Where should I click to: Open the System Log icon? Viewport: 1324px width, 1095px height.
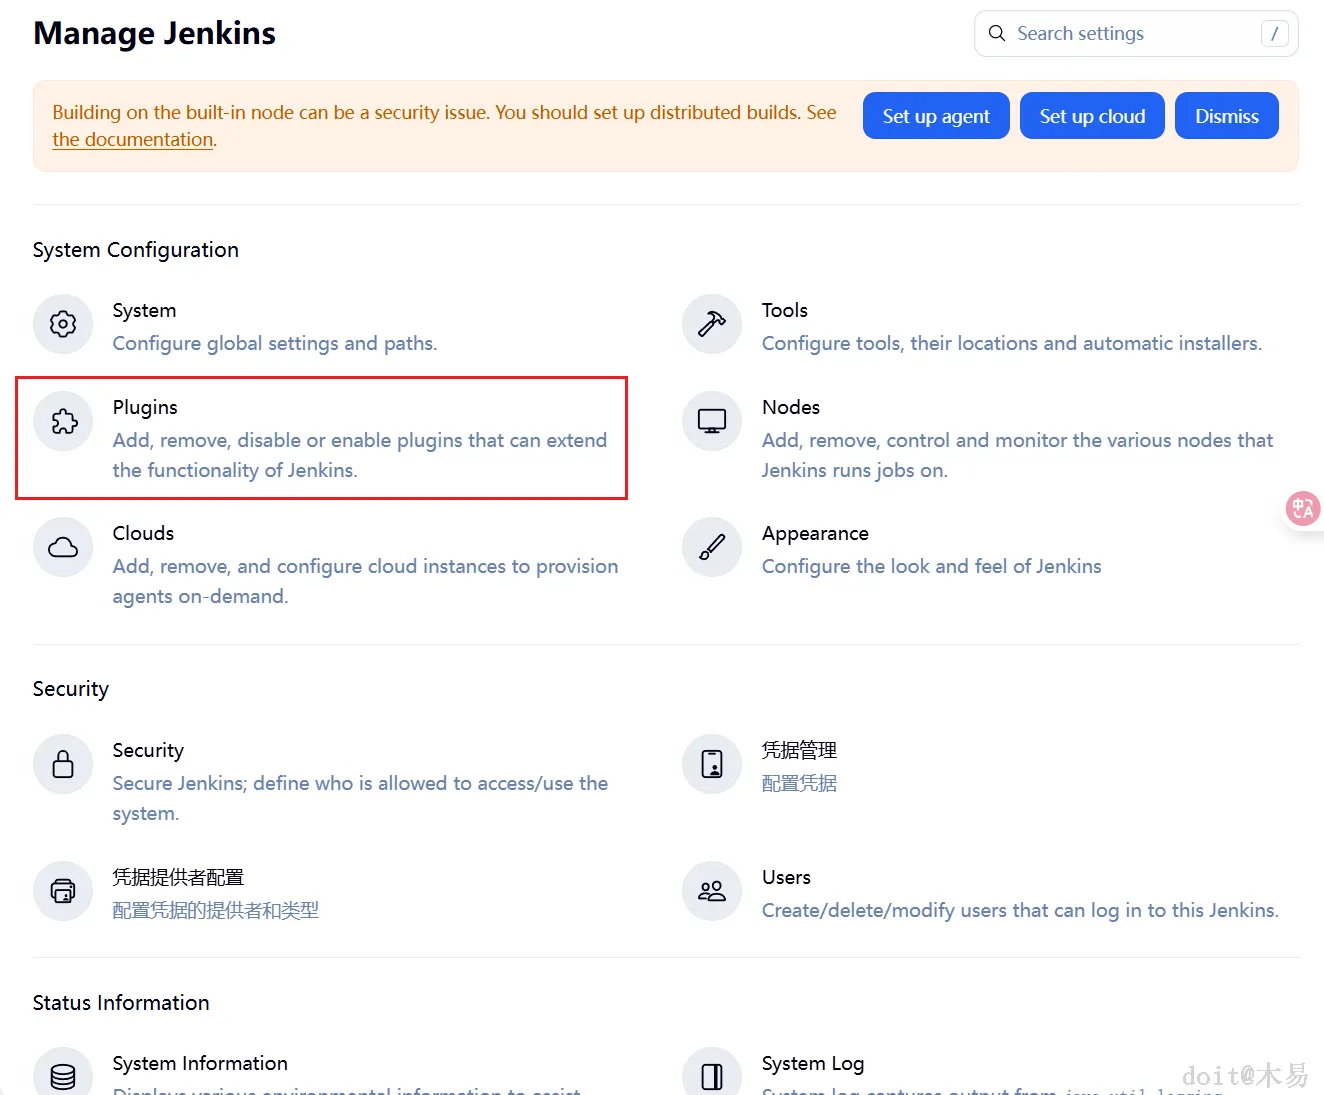(712, 1075)
